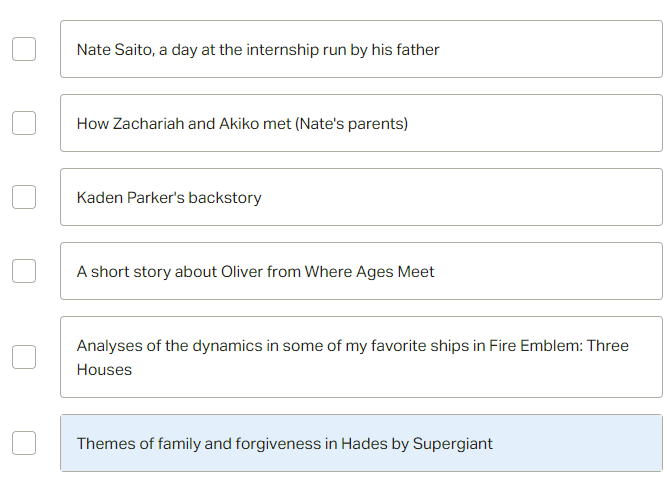The image size is (667, 489).
Task: Tick the checkbox for Zachariah and Akiko
Action: (24, 123)
